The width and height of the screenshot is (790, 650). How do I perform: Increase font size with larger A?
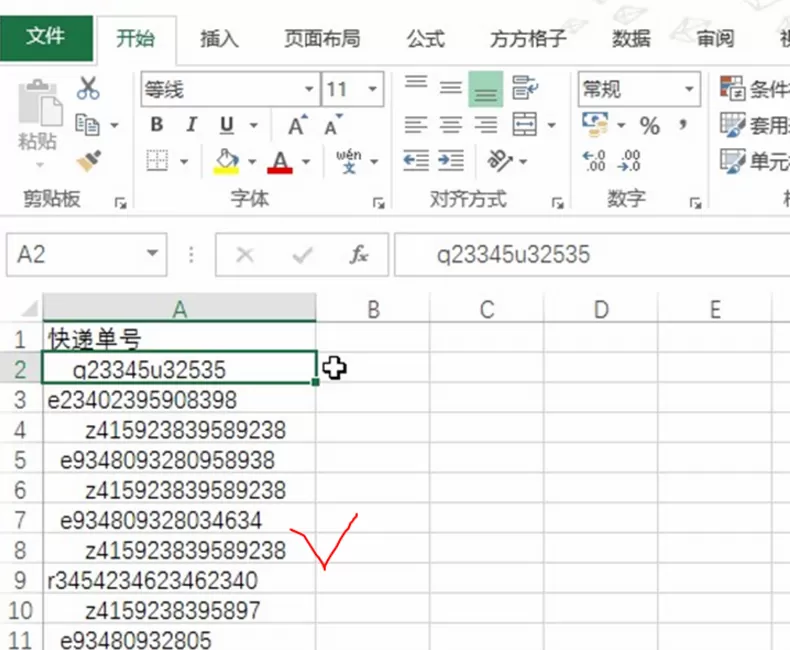click(298, 124)
